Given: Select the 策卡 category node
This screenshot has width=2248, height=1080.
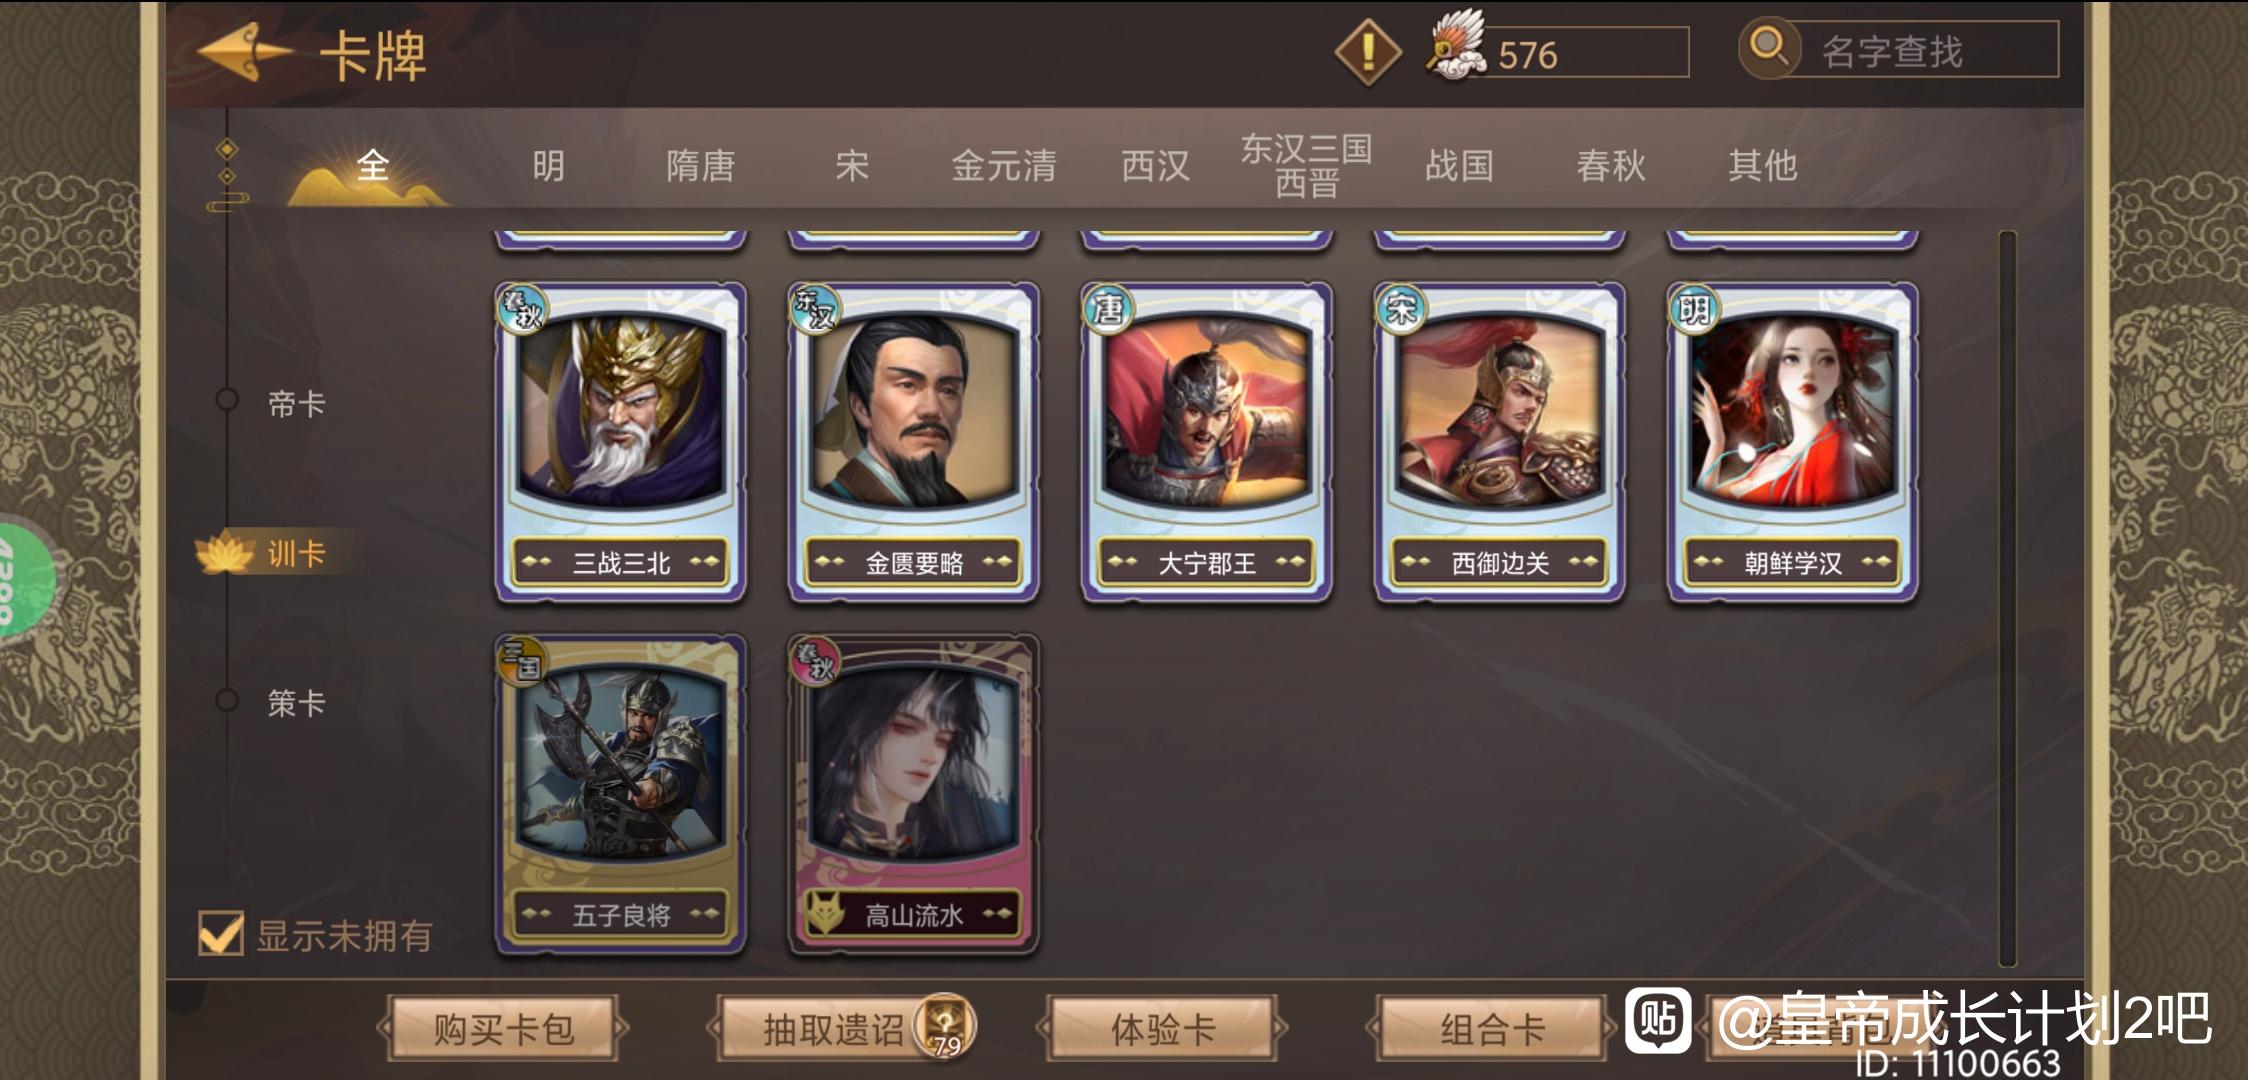Looking at the screenshot, I should 227,700.
